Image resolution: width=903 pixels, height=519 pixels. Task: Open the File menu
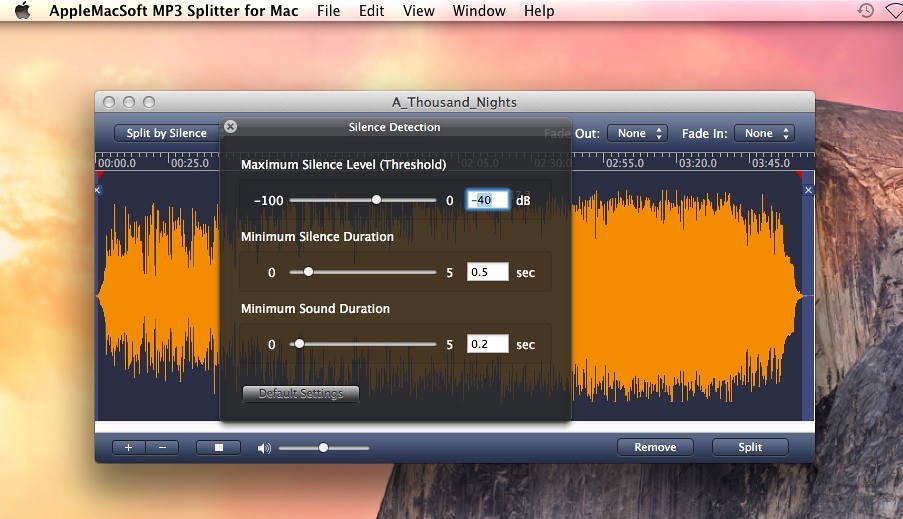click(328, 10)
